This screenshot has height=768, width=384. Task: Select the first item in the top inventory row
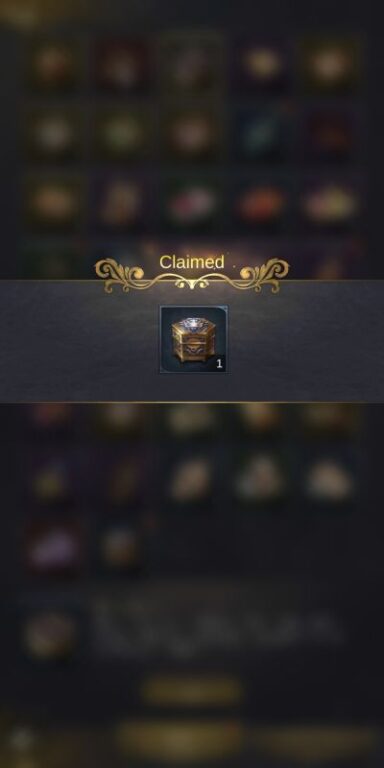(x=53, y=65)
